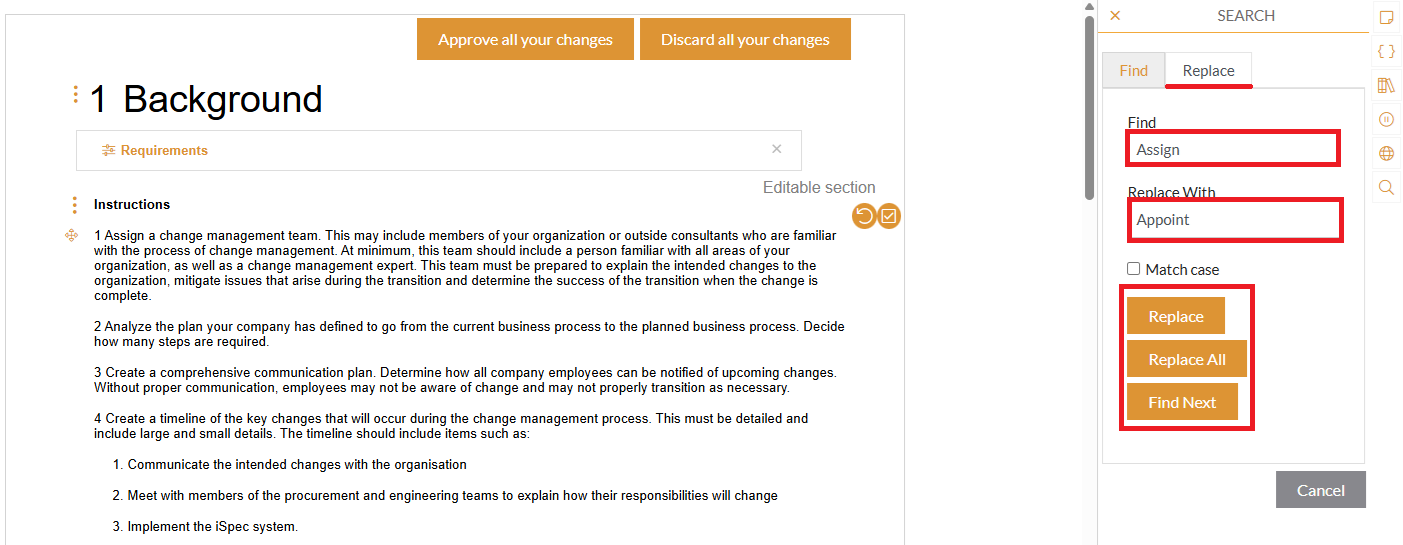Open the library books icon
The width and height of the screenshot is (1403, 545).
point(1386,85)
